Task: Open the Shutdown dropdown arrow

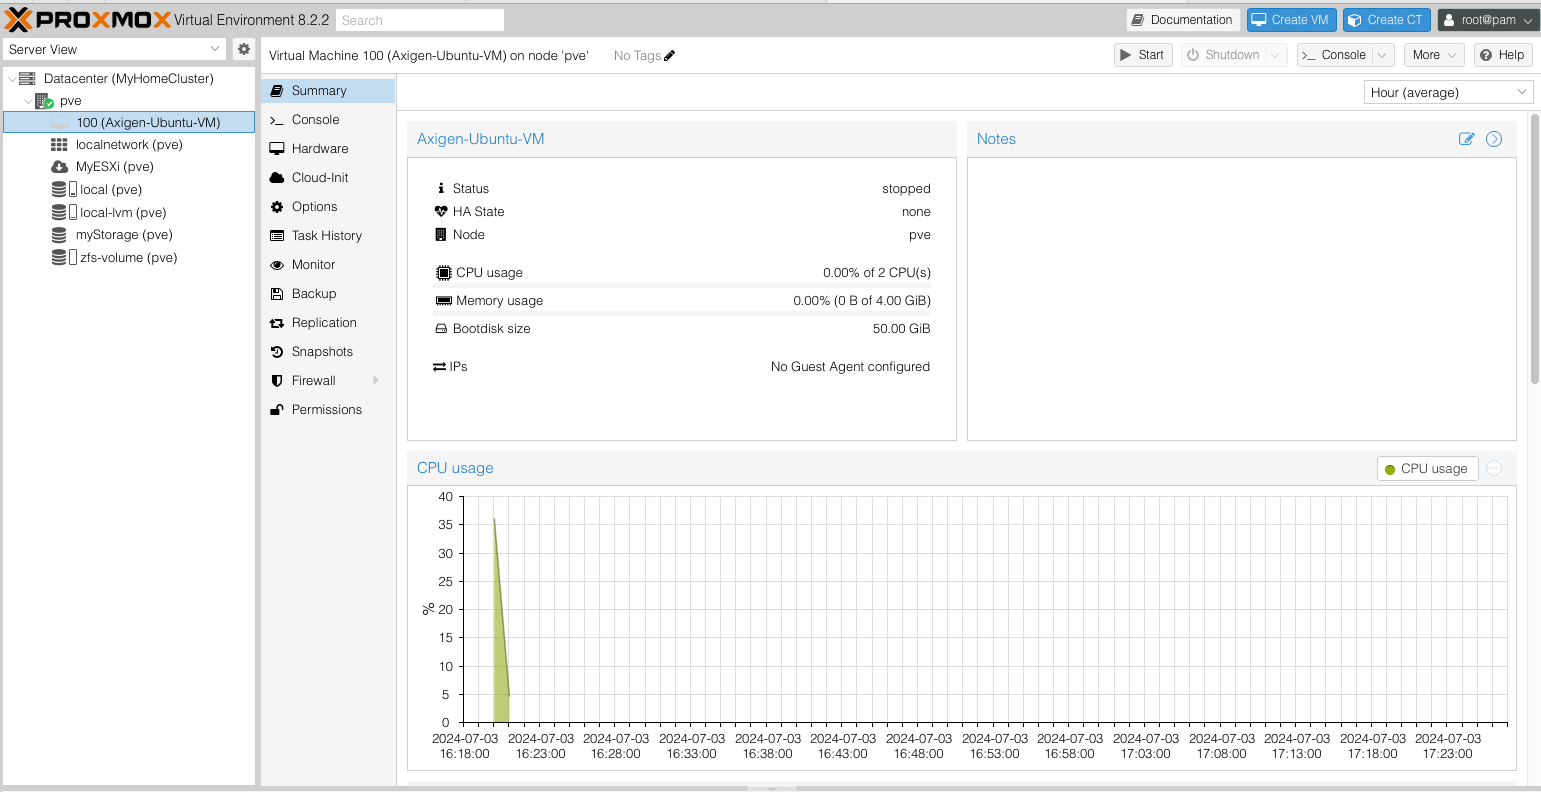Action: click(1276, 55)
